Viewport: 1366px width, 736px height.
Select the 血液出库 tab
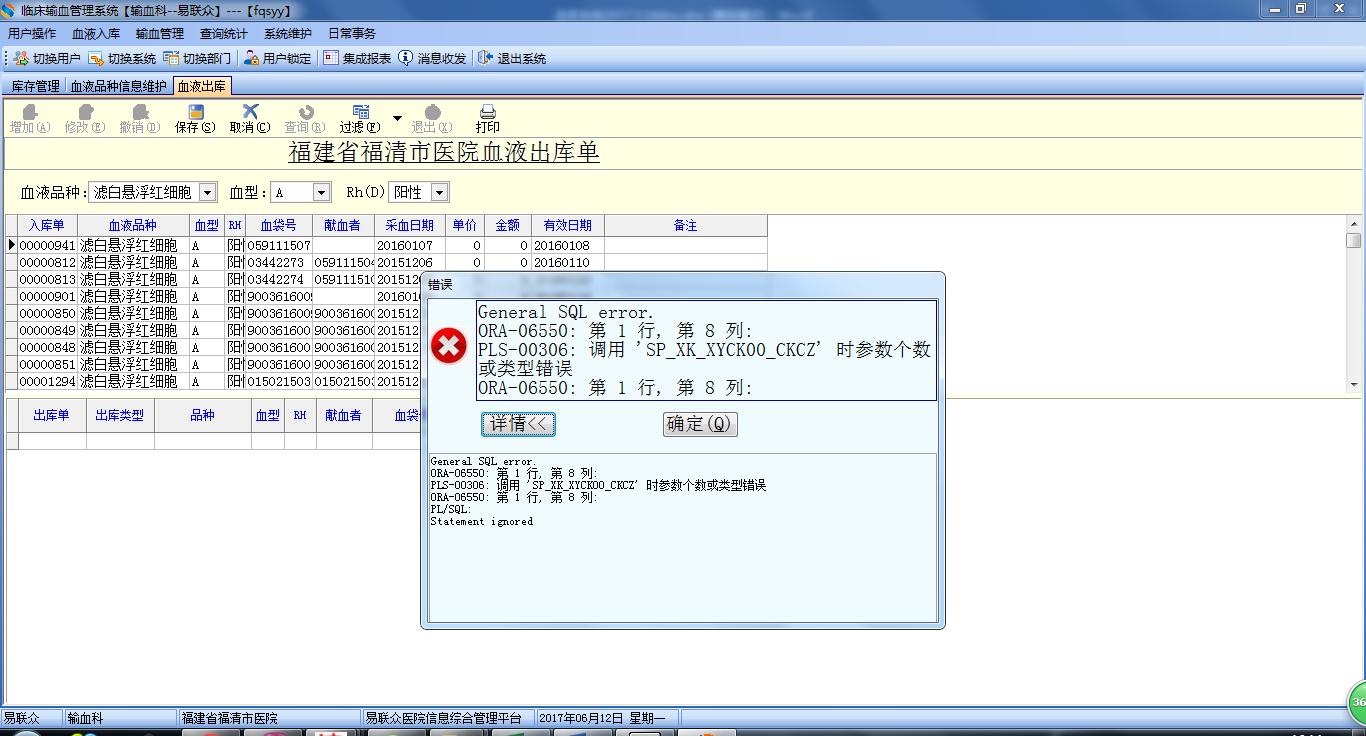(202, 86)
